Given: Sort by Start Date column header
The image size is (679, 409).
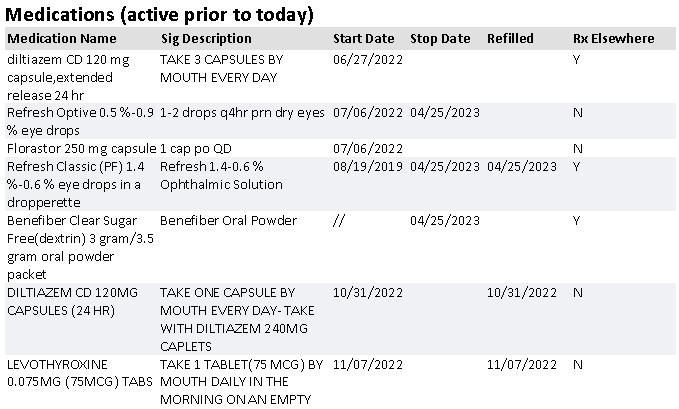Looking at the screenshot, I should [363, 38].
